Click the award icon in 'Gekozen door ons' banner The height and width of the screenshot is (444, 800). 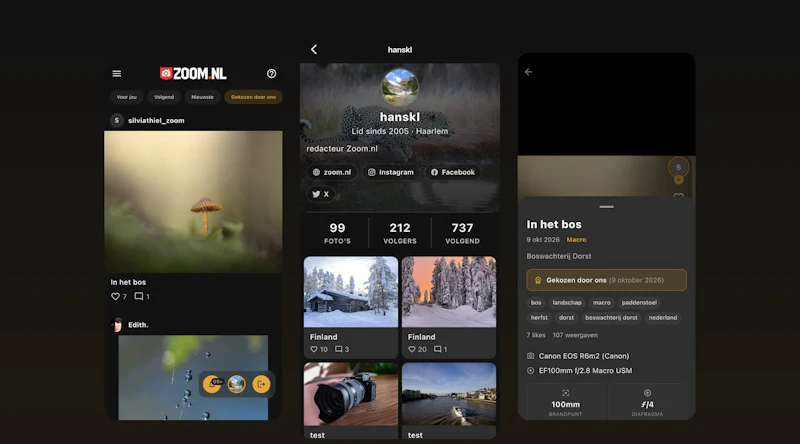coord(538,280)
